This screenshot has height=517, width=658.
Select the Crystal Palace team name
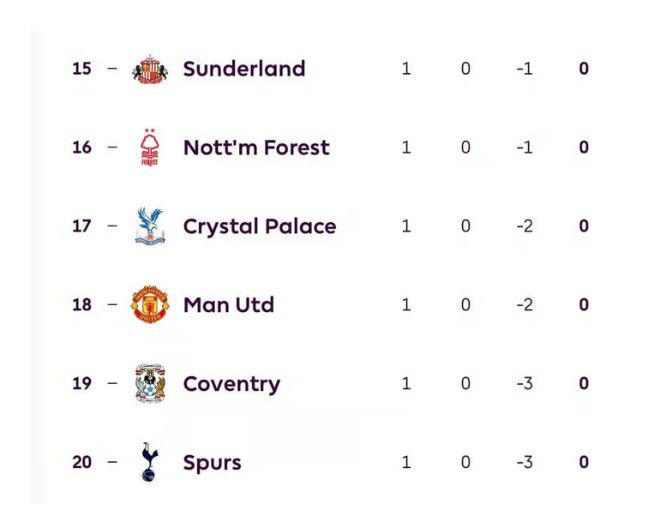(x=260, y=227)
